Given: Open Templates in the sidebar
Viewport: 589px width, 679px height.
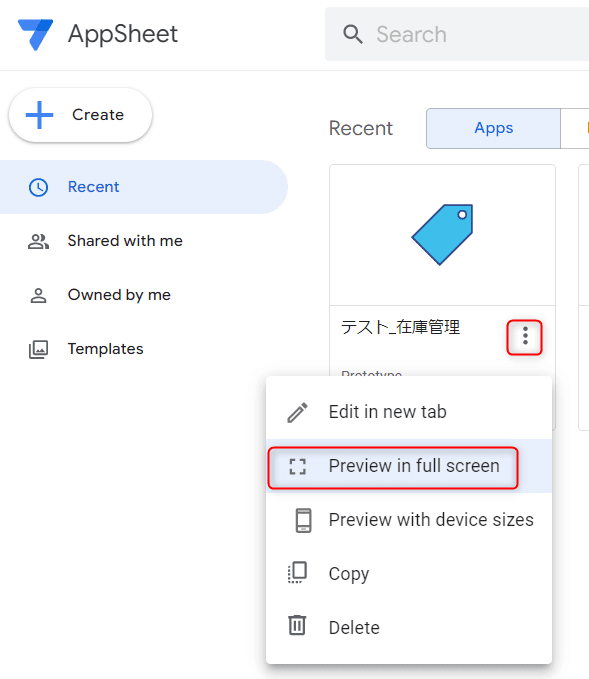Looking at the screenshot, I should click(x=143, y=349).
